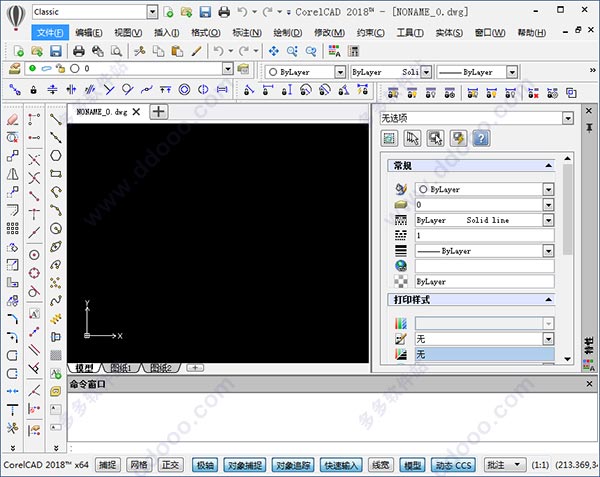The width and height of the screenshot is (600, 477).
Task: Toggle the 线宽 lineweight status button
Action: pos(381,465)
